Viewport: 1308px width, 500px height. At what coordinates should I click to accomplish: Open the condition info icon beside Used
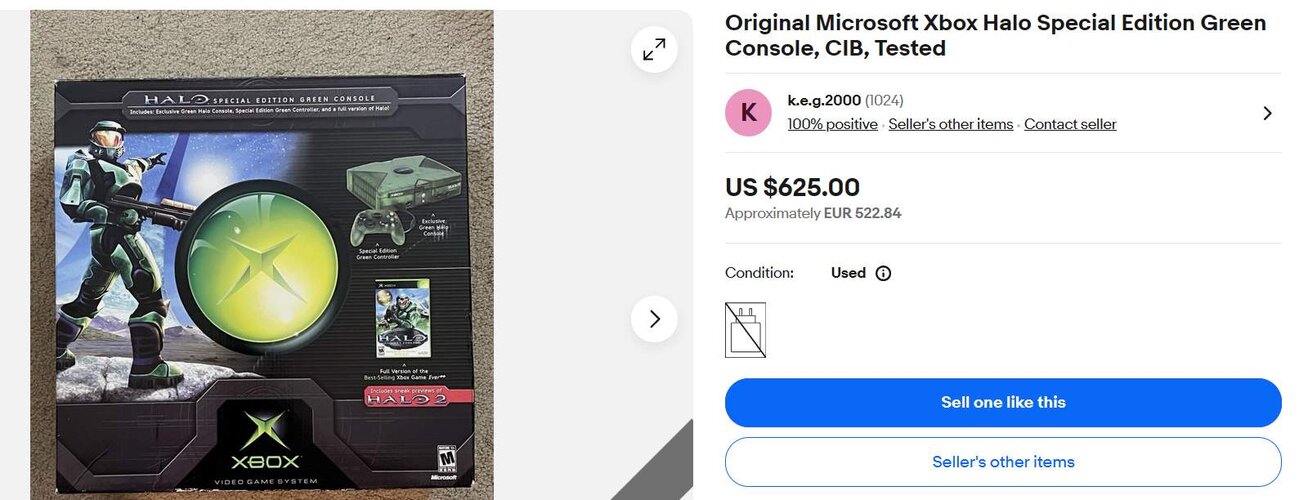(x=883, y=273)
